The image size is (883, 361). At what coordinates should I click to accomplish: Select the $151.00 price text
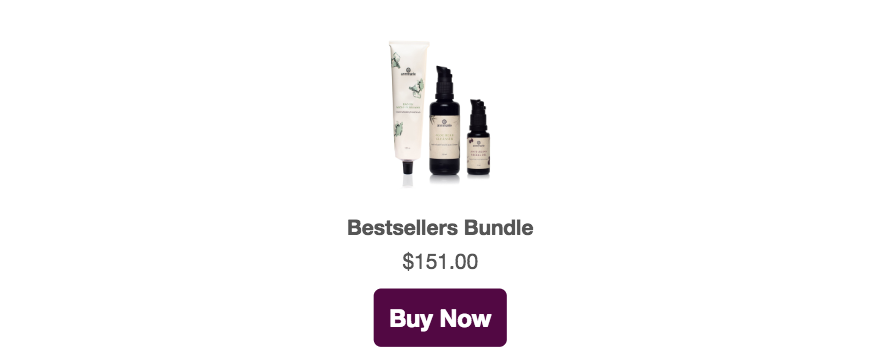tap(440, 262)
